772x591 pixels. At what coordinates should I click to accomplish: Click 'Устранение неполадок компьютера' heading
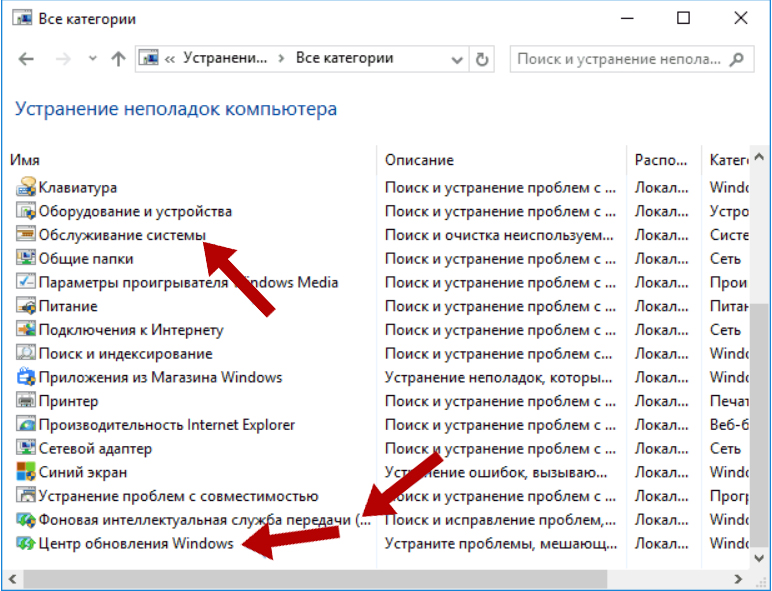point(176,109)
